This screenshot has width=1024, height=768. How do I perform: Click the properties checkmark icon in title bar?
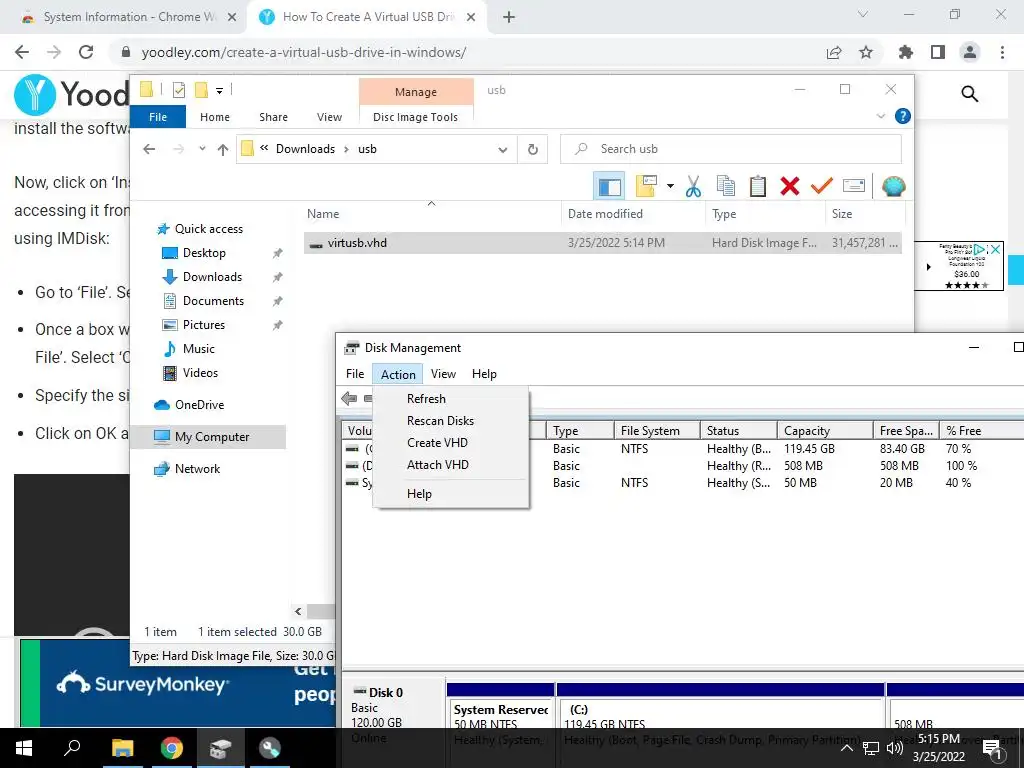[178, 90]
